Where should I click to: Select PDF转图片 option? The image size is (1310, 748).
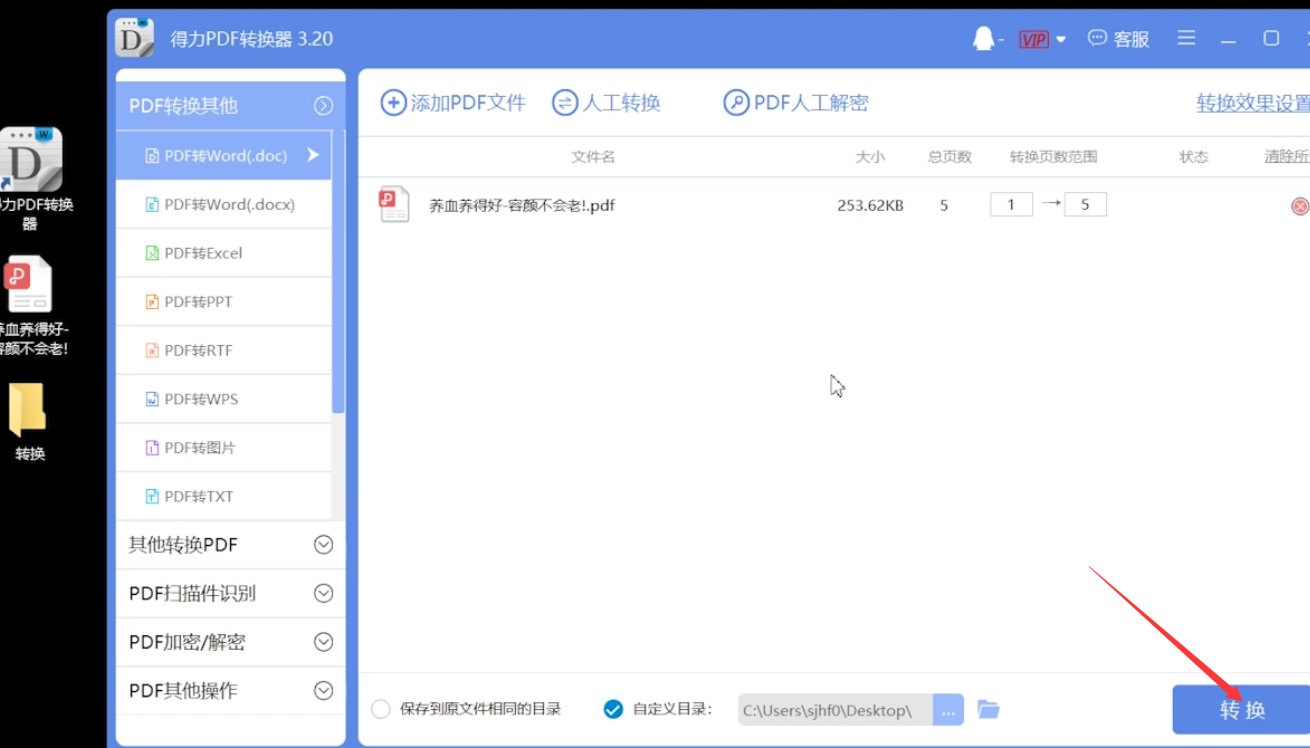click(x=224, y=448)
